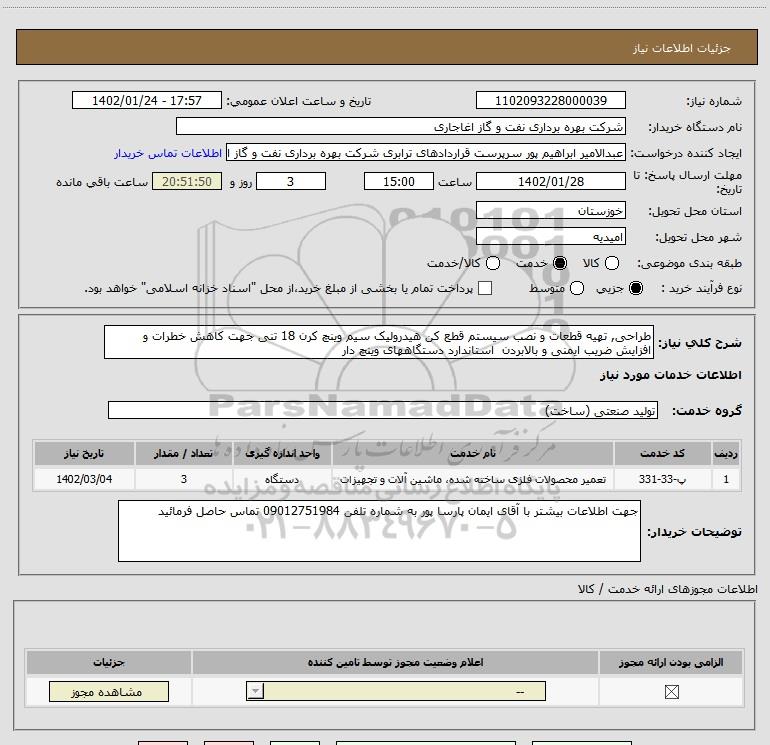
Task: Click the شرح کلی نیاز description box
Action: [x=379, y=342]
